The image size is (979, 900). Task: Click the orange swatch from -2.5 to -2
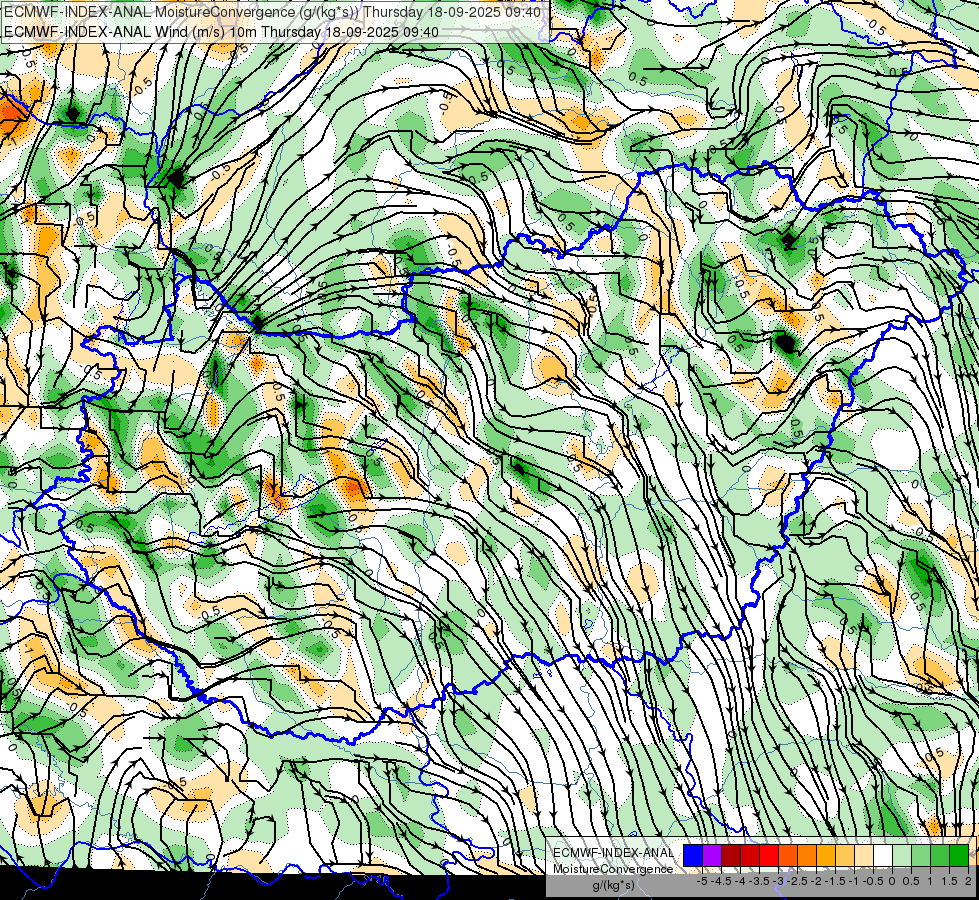pos(807,856)
